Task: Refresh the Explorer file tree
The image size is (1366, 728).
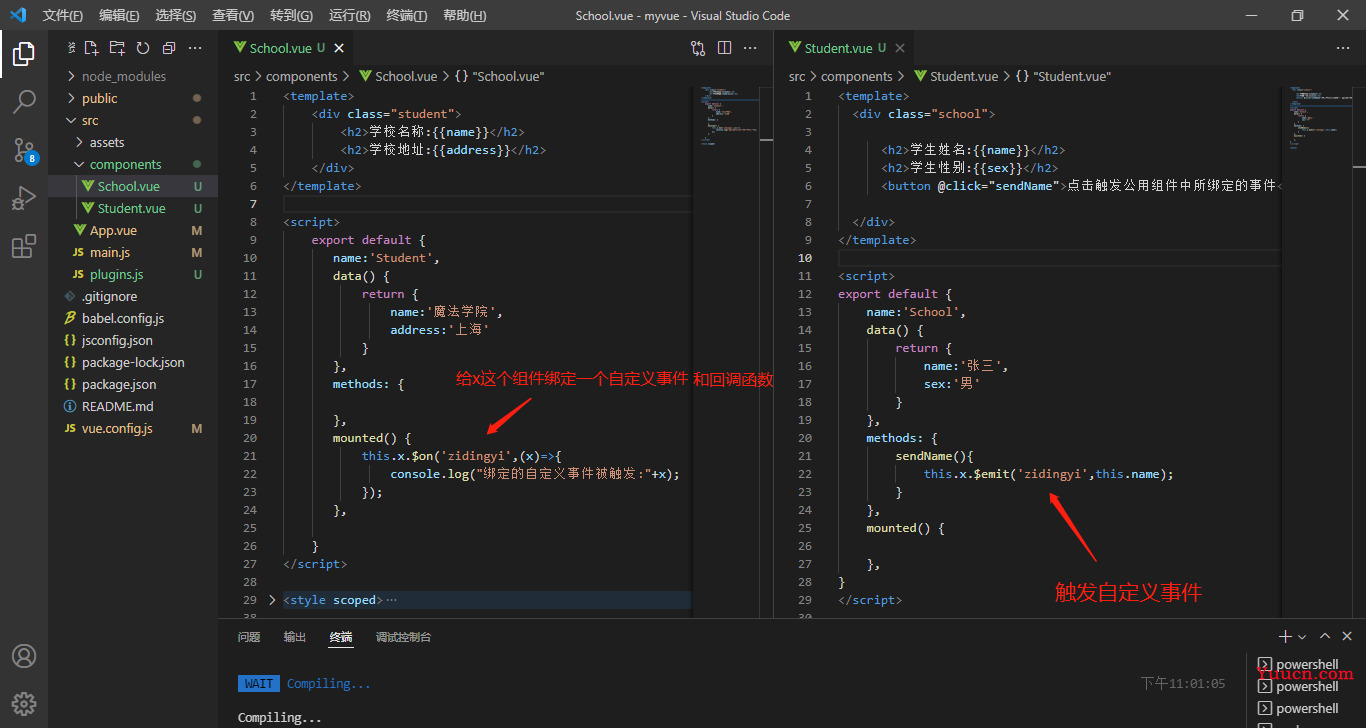Action: 143,48
